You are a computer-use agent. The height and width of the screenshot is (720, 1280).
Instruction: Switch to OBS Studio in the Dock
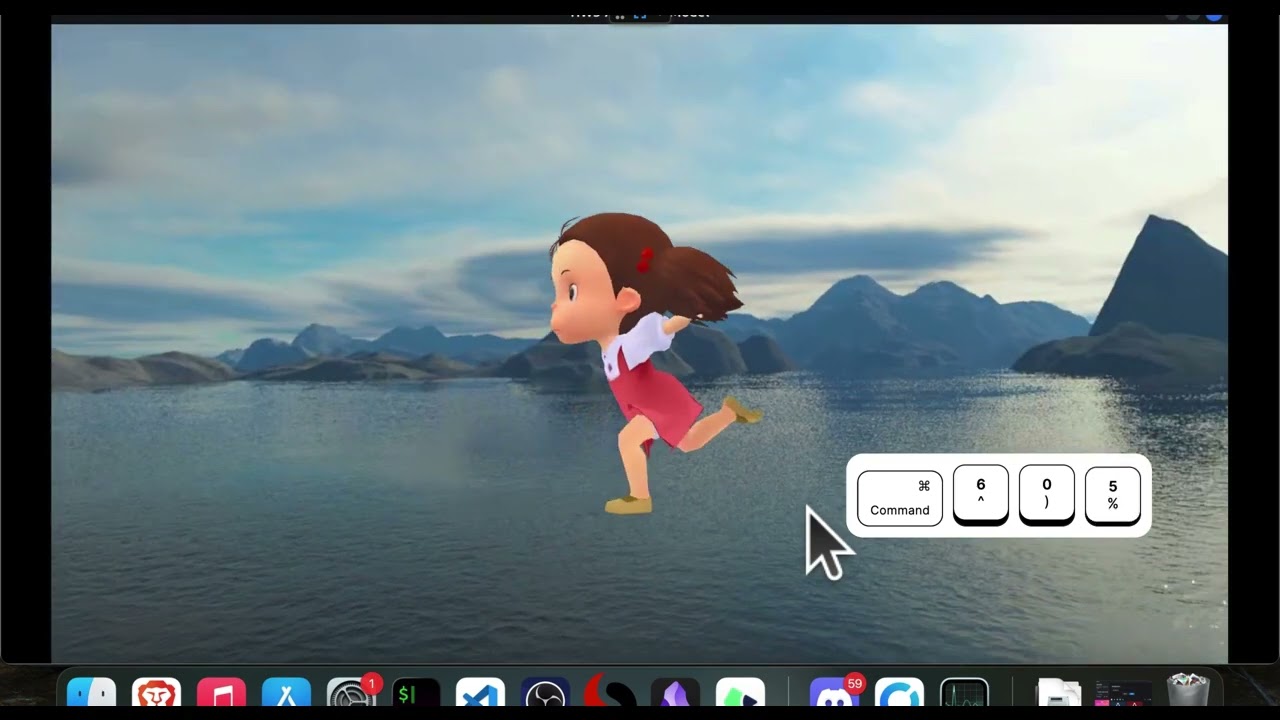pyautogui.click(x=546, y=694)
